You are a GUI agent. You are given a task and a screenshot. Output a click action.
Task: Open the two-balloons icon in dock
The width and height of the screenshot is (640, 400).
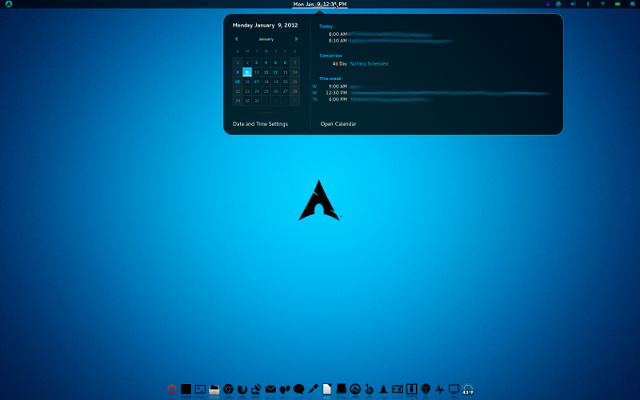point(284,389)
